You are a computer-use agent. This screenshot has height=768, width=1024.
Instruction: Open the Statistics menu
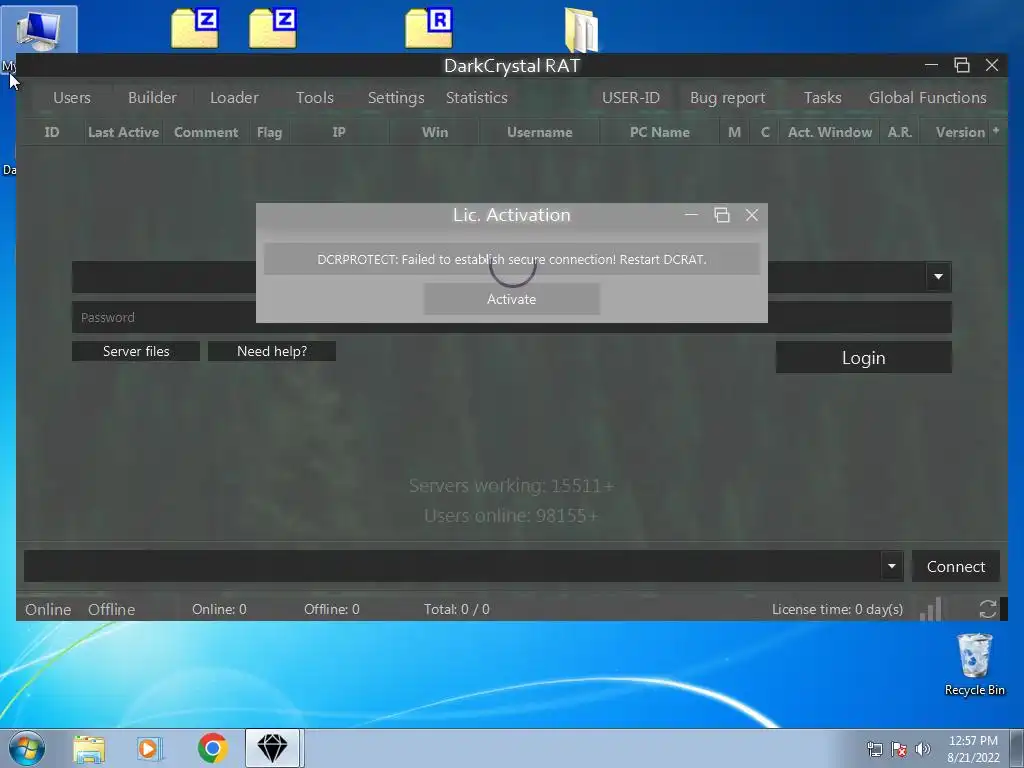click(x=477, y=97)
